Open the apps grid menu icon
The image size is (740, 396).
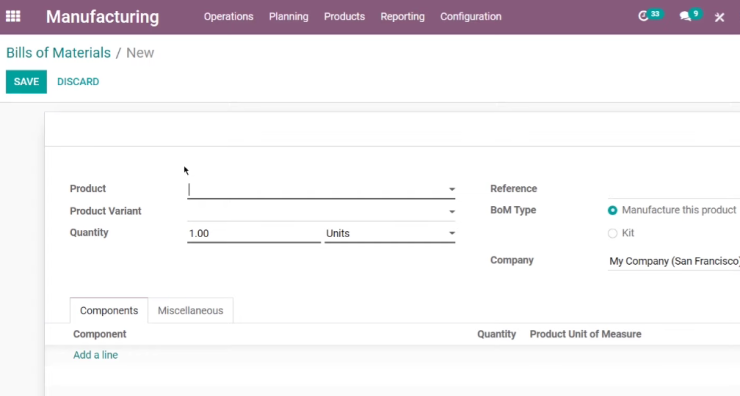13,17
